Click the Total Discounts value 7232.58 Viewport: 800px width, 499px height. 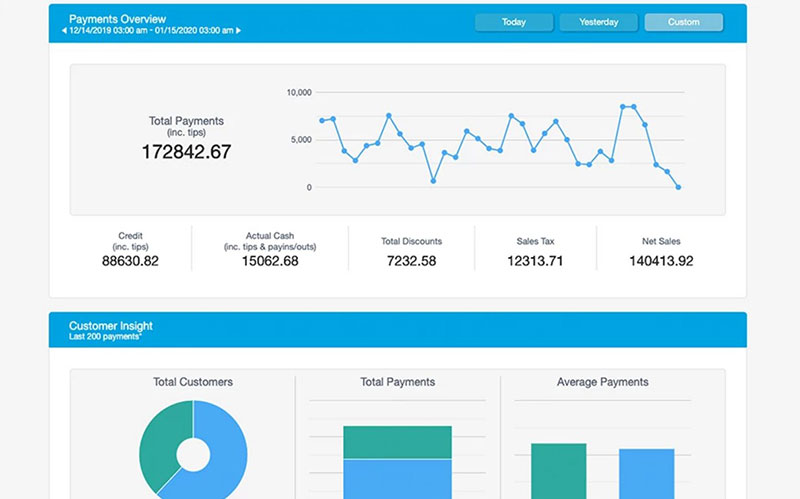tap(411, 261)
